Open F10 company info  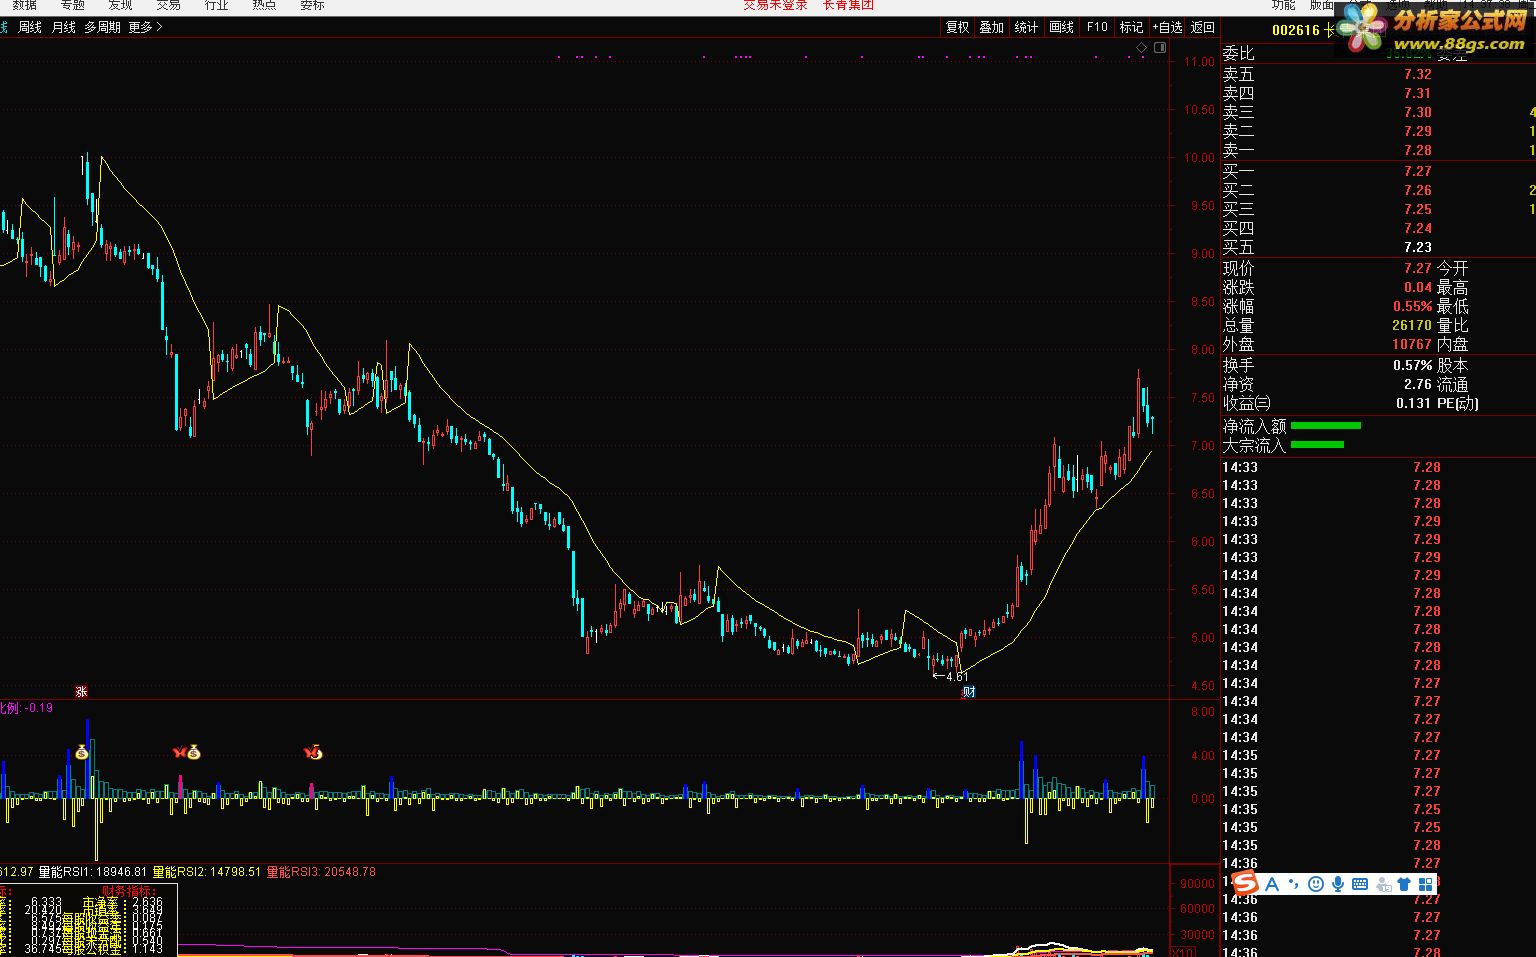click(x=1097, y=27)
